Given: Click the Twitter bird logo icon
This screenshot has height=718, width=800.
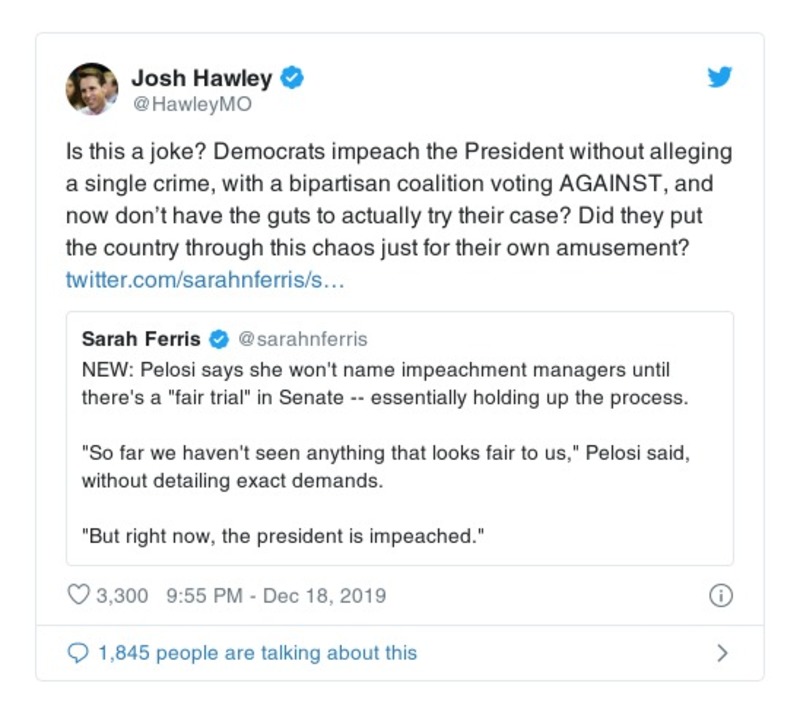Looking at the screenshot, I should tap(719, 78).
